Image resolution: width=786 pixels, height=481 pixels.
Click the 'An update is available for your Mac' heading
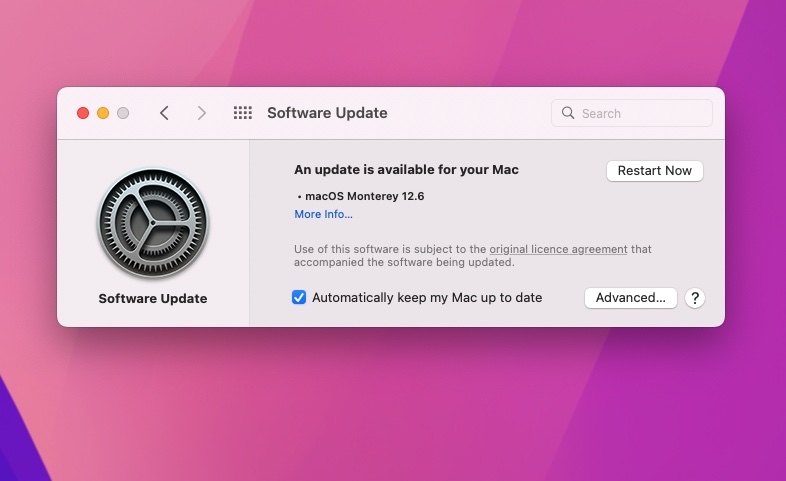[406, 170]
